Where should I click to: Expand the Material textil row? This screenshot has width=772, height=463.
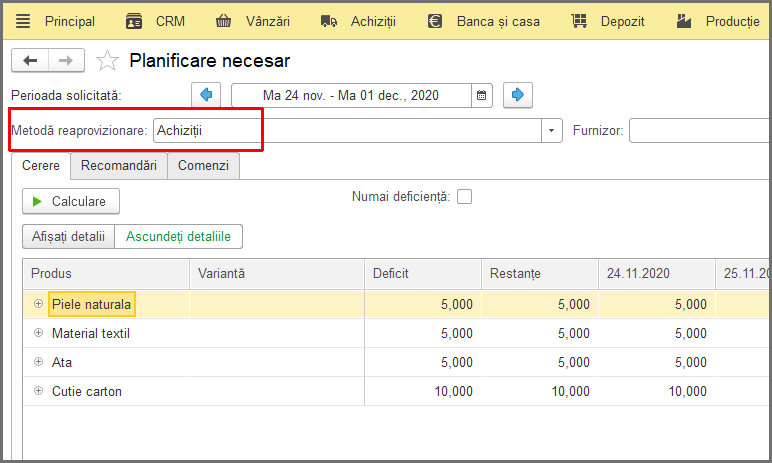click(38, 333)
